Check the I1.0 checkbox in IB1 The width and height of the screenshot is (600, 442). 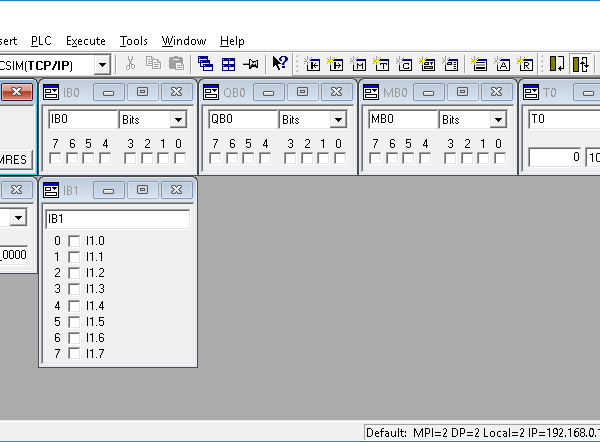(74, 241)
